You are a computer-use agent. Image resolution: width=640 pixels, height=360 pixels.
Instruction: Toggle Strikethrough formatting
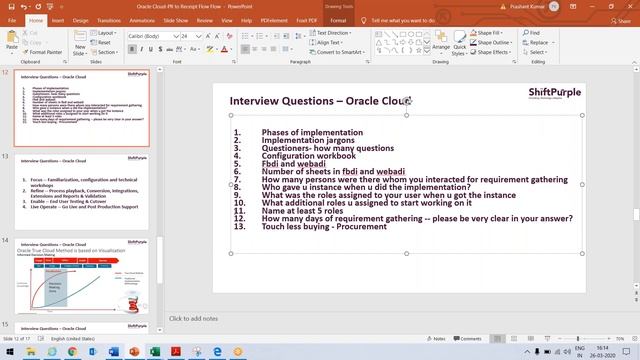pyautogui.click(x=169, y=49)
